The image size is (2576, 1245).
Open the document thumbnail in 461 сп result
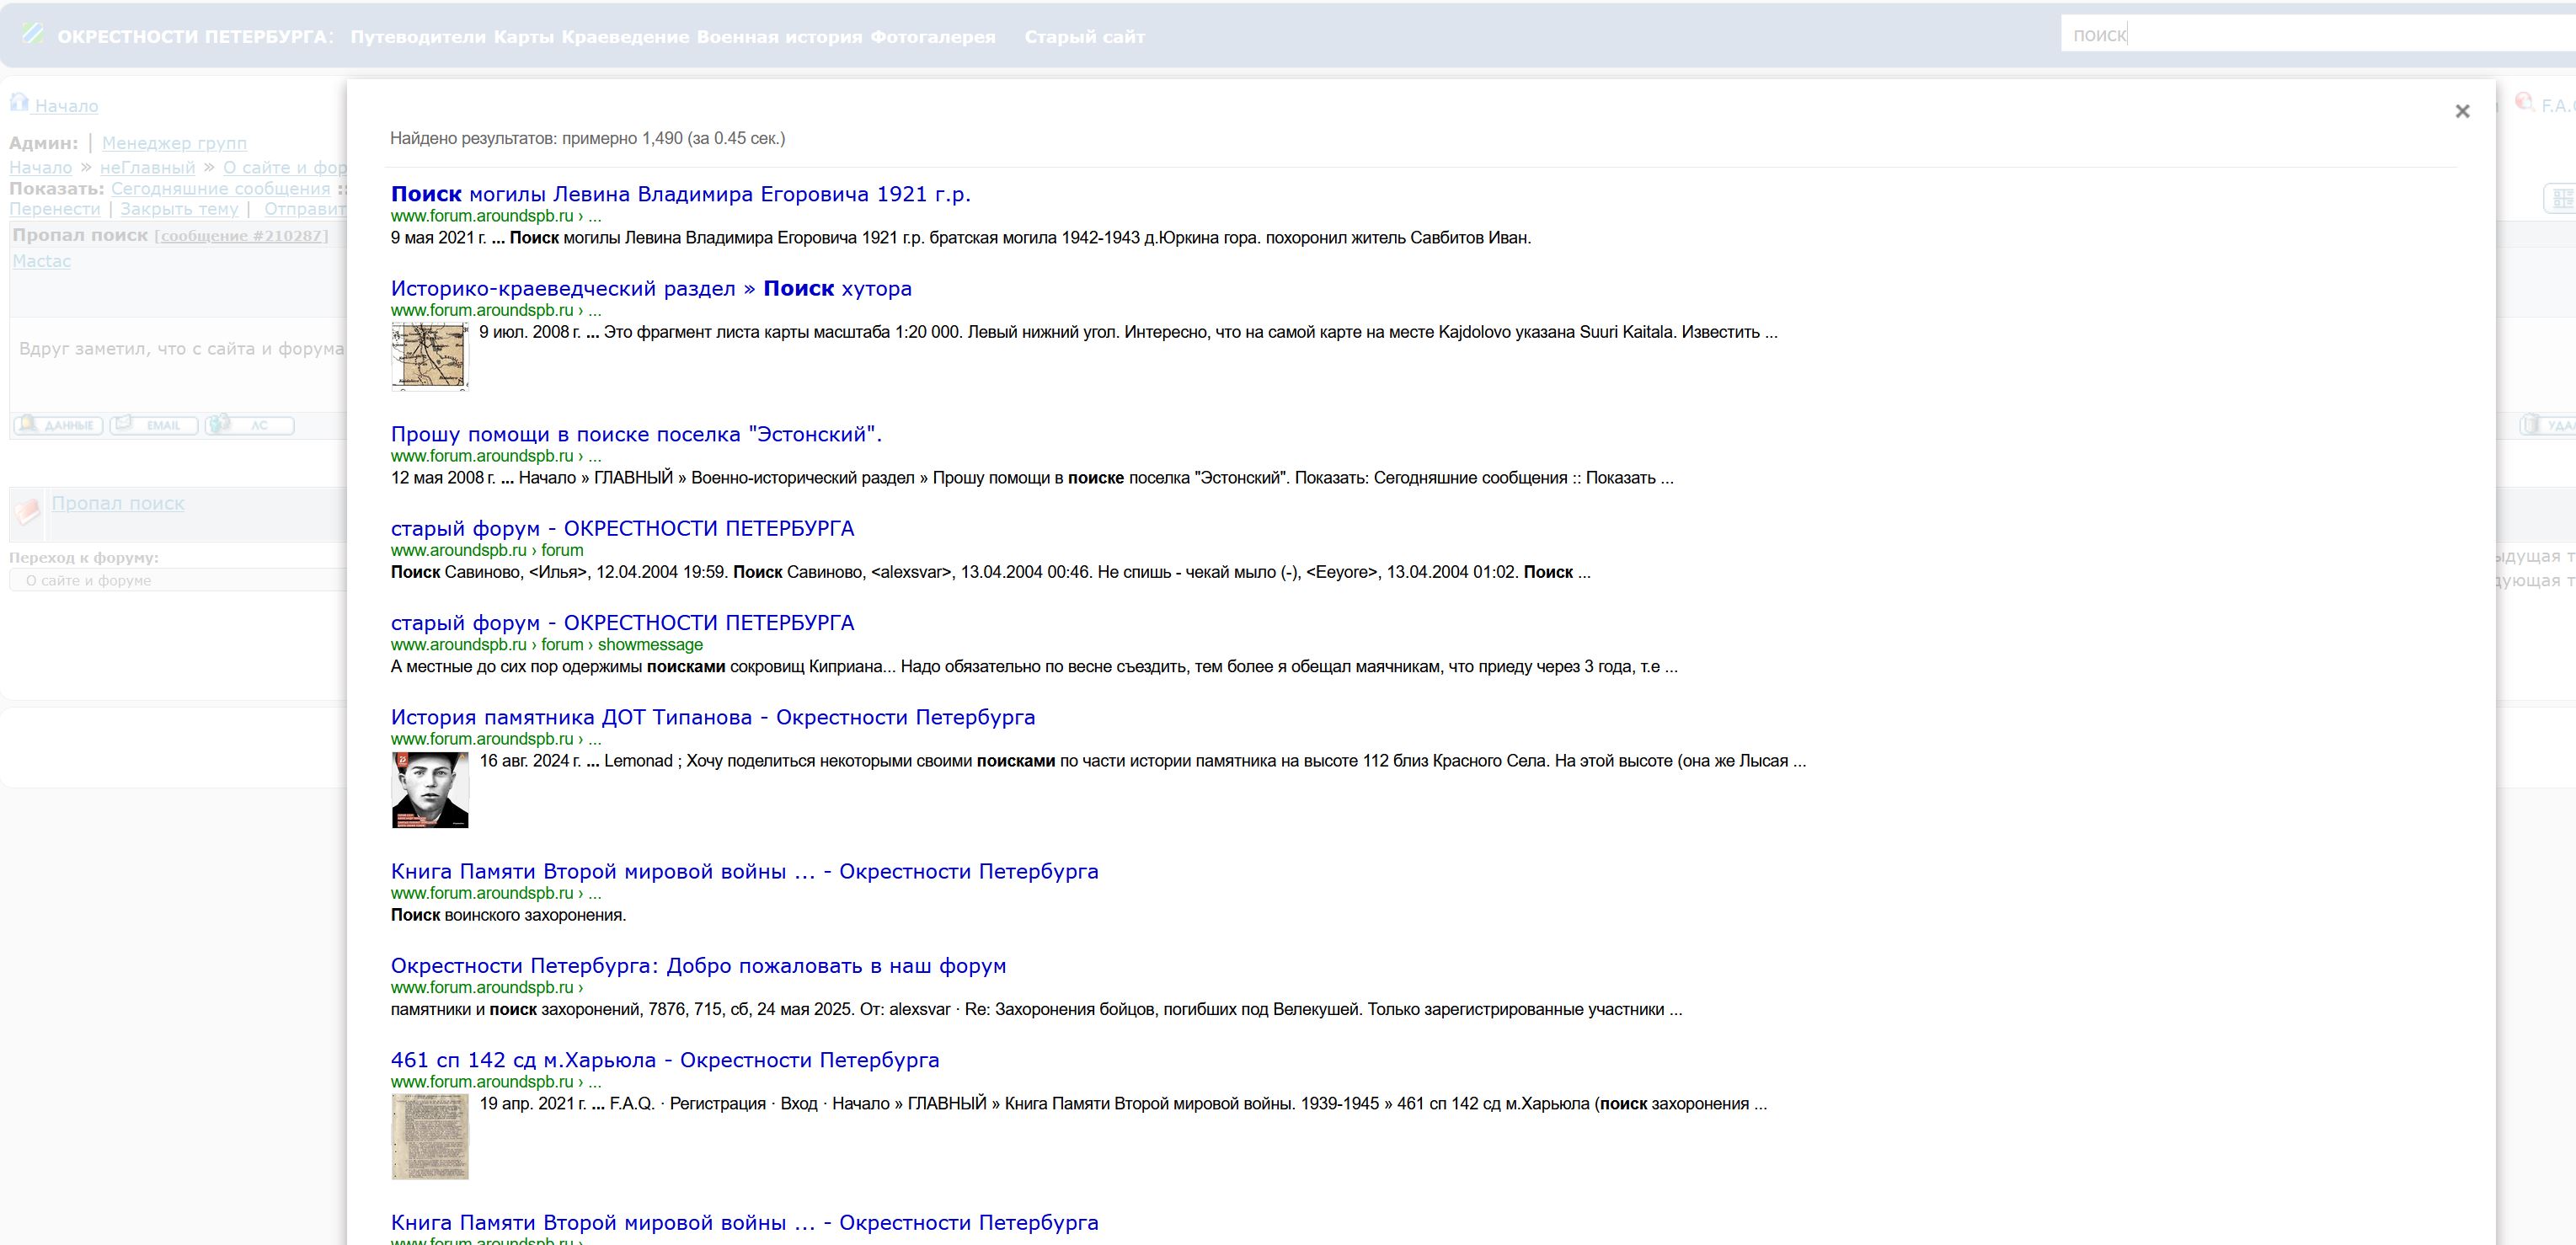click(x=430, y=1136)
